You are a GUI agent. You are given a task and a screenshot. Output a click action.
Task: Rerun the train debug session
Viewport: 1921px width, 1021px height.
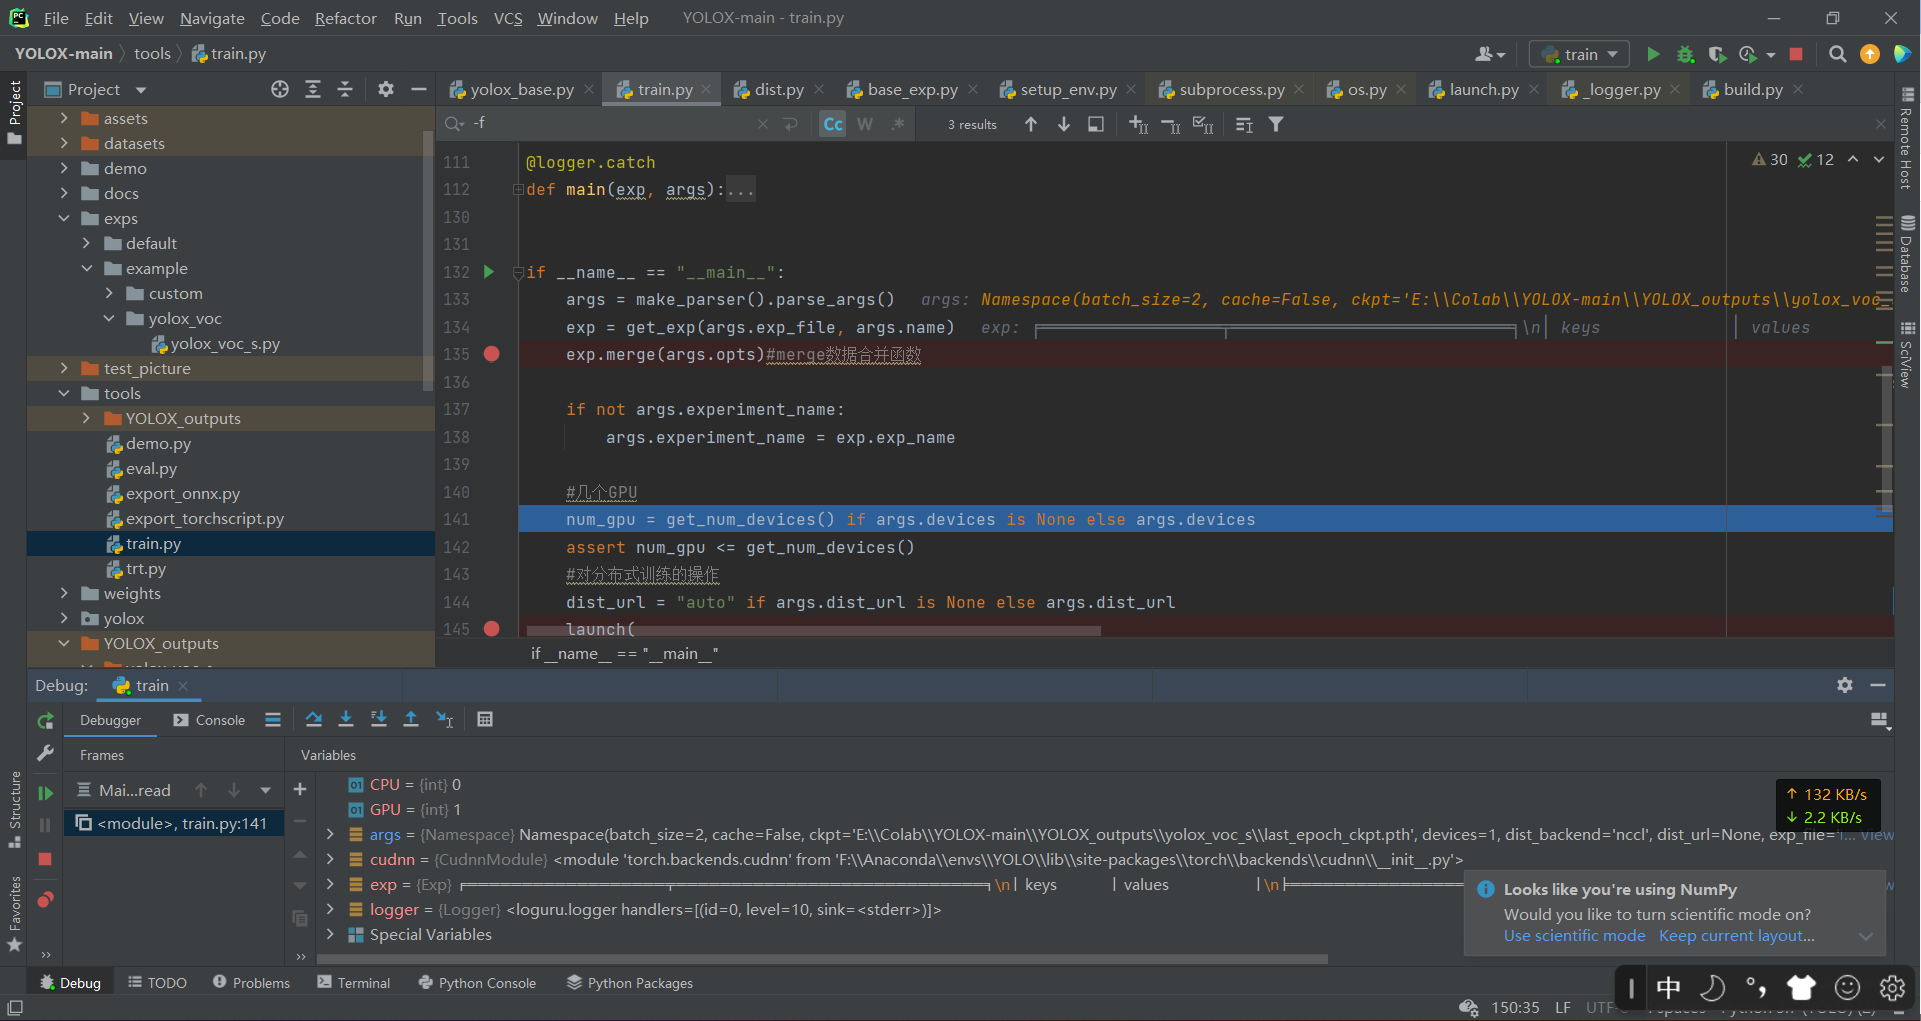coord(45,721)
